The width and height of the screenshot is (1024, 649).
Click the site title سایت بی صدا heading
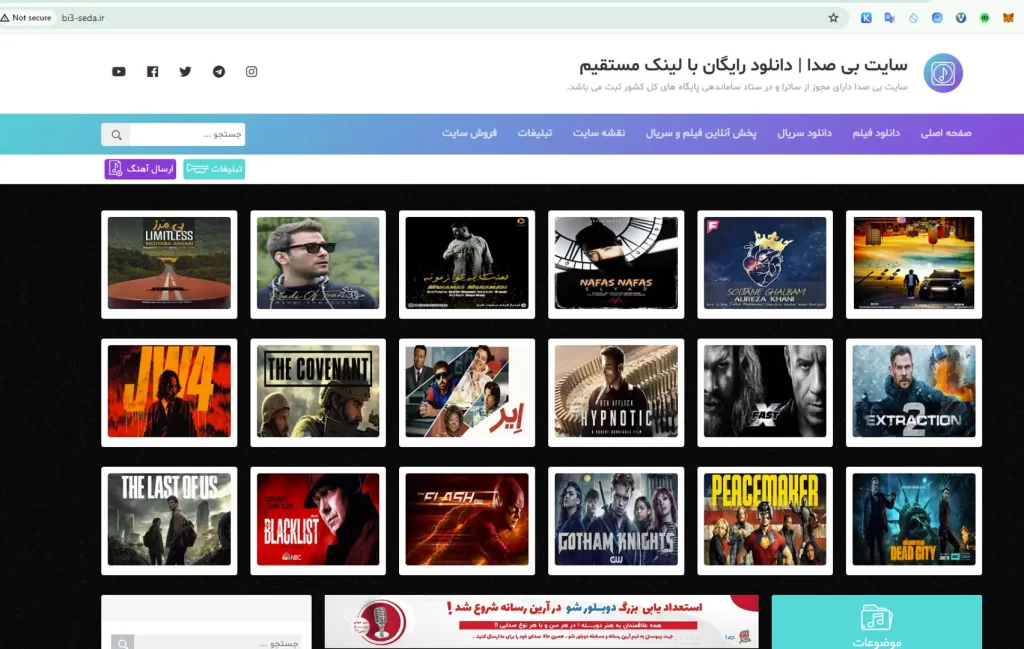(x=743, y=65)
